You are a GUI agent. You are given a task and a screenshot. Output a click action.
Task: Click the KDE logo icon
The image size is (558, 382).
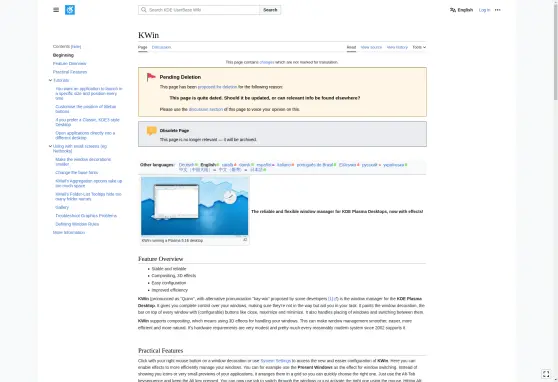(x=70, y=10)
